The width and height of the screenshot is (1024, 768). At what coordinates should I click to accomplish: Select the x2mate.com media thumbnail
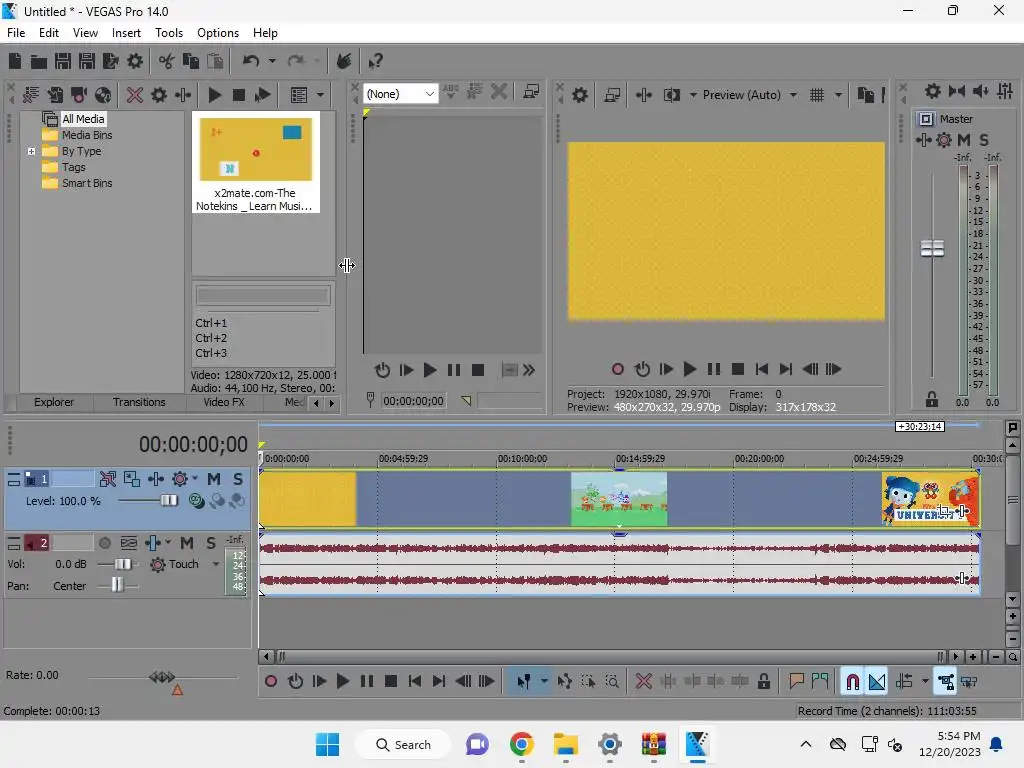click(x=255, y=163)
